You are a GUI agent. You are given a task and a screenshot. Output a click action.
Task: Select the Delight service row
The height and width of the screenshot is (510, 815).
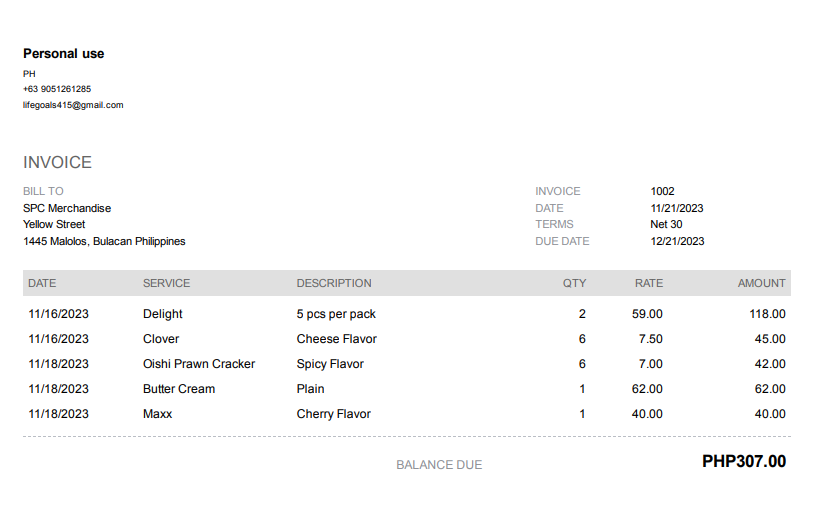pyautogui.click(x=163, y=314)
